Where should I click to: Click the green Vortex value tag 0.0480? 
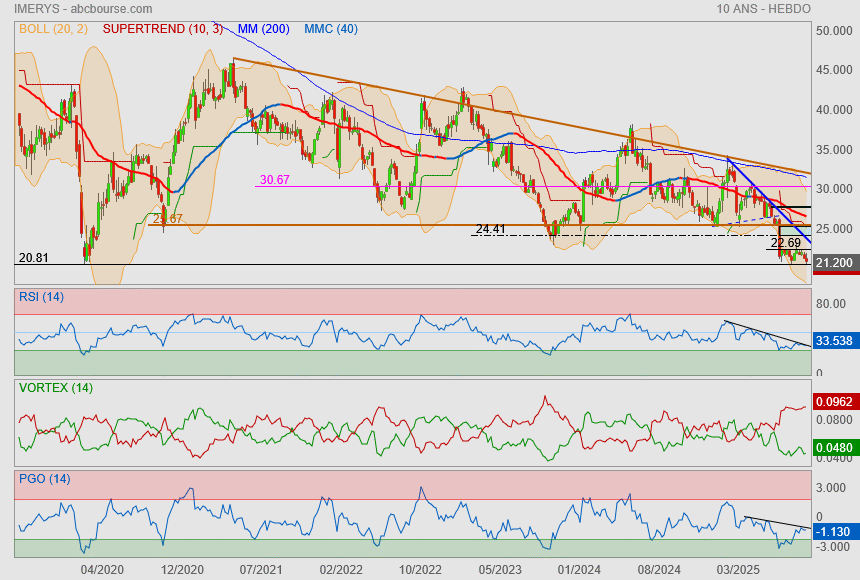(834, 449)
